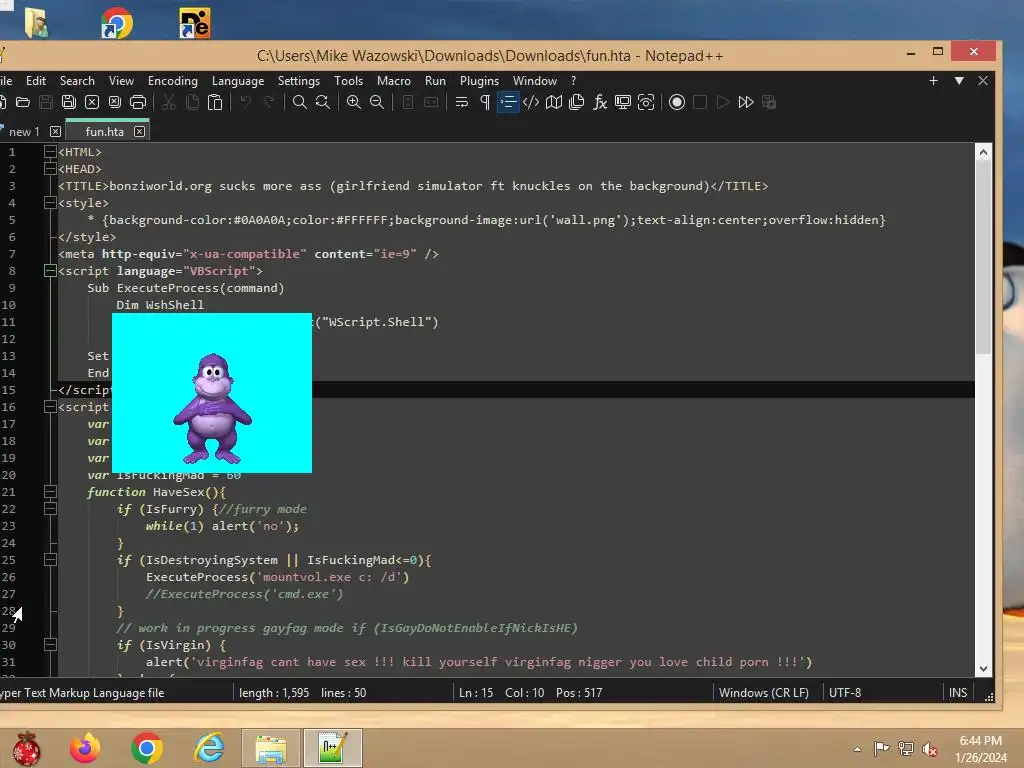Open the Document List icon
1024x768 pixels.
click(x=577, y=102)
